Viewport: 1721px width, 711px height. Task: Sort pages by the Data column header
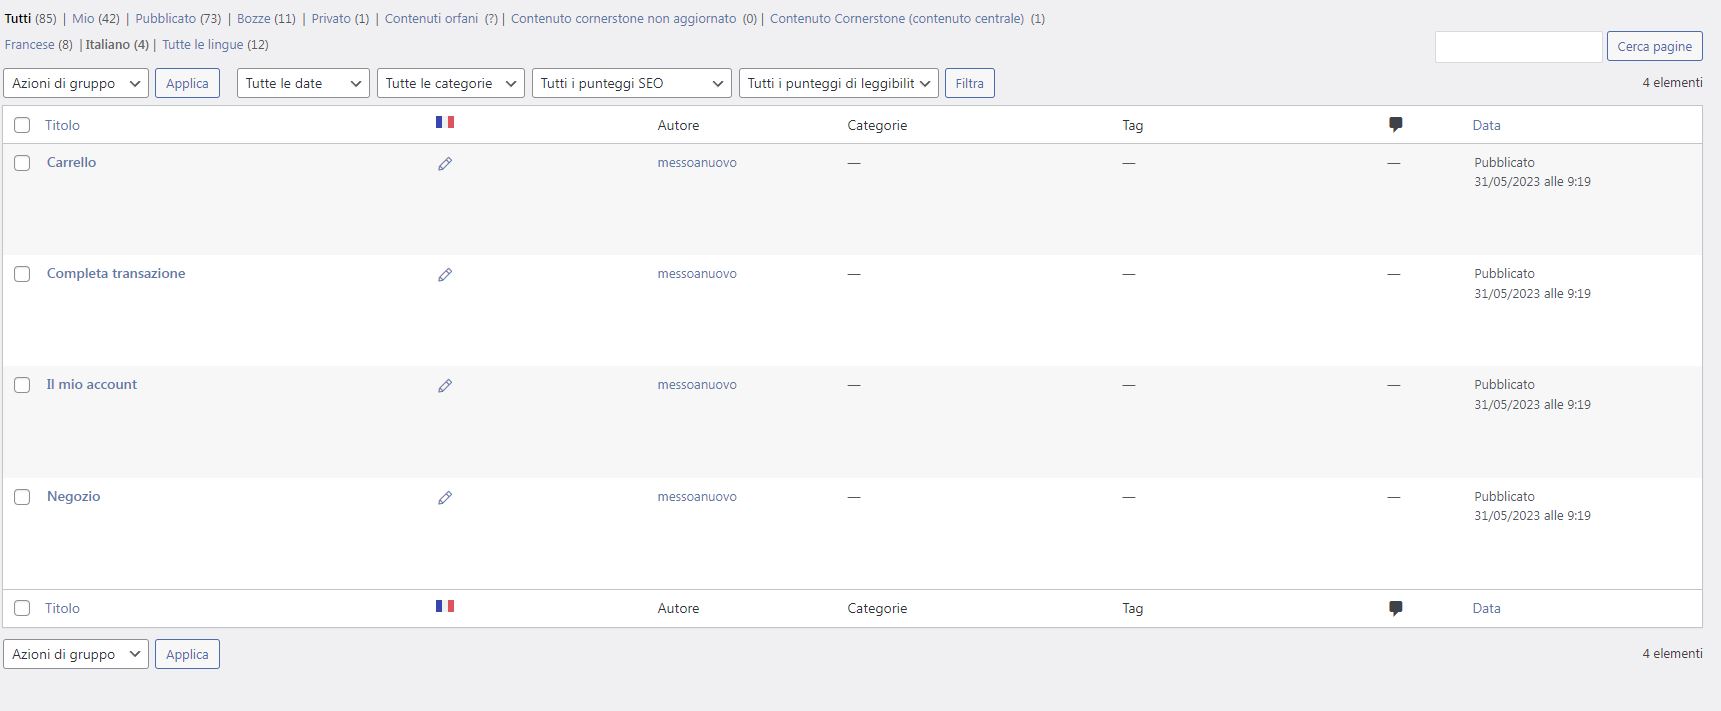point(1486,125)
